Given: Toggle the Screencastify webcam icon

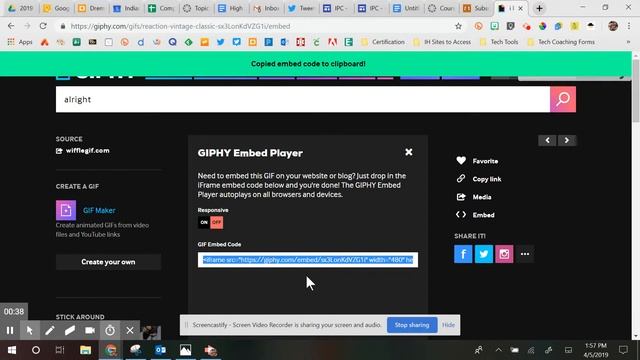Looking at the screenshot, I should (x=90, y=330).
